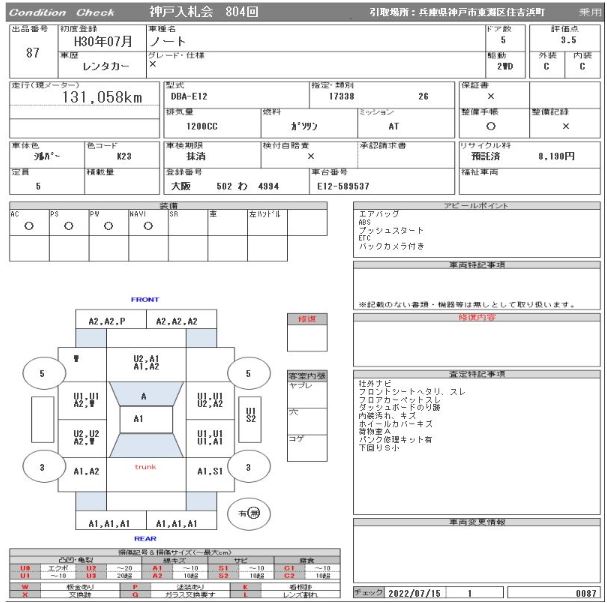Image resolution: width=607 pixels, height=603 pixels.
Task: Click the 評価点 score 3.5
Action: pos(568,40)
